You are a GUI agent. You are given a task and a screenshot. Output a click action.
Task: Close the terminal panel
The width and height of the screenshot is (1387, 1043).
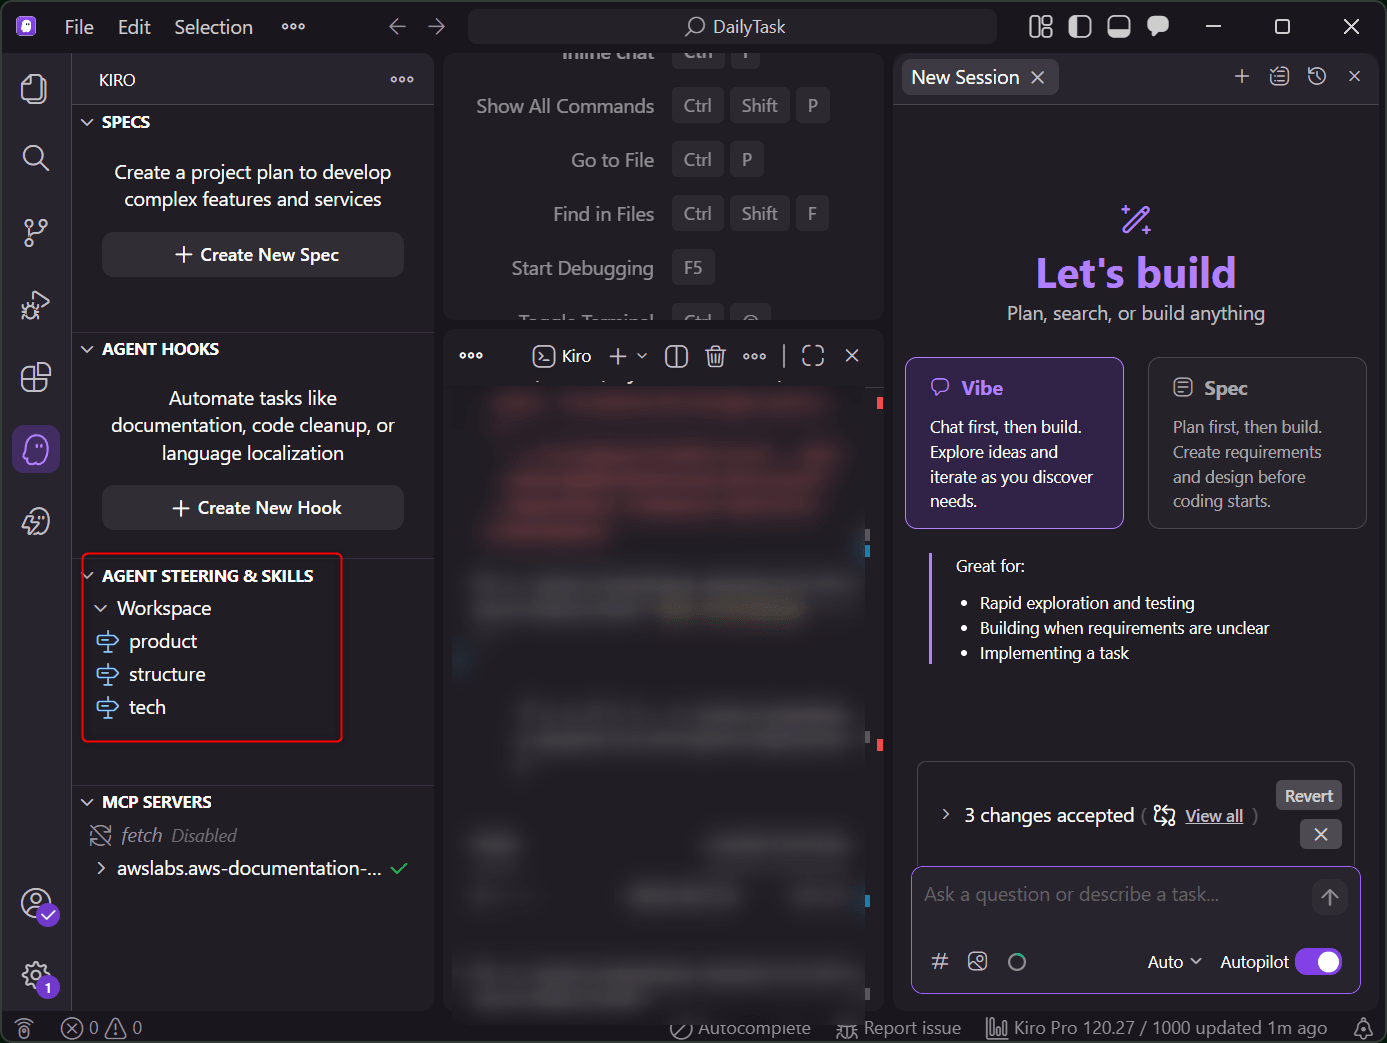coord(852,356)
